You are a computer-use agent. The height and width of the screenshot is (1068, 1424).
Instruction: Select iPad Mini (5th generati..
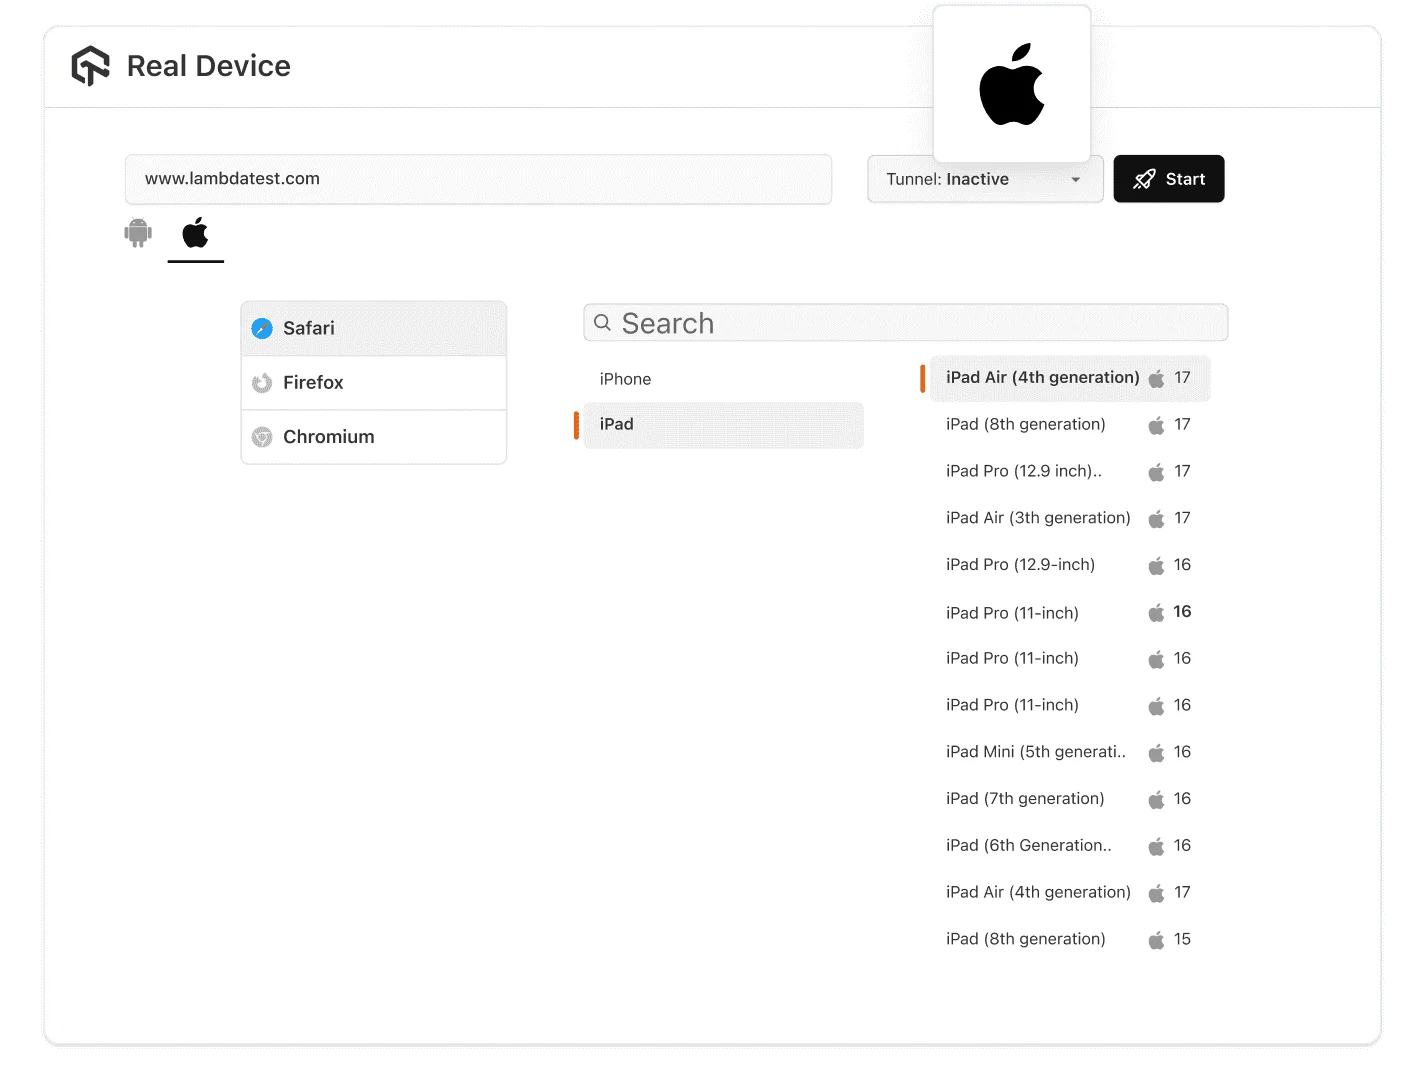click(1070, 752)
